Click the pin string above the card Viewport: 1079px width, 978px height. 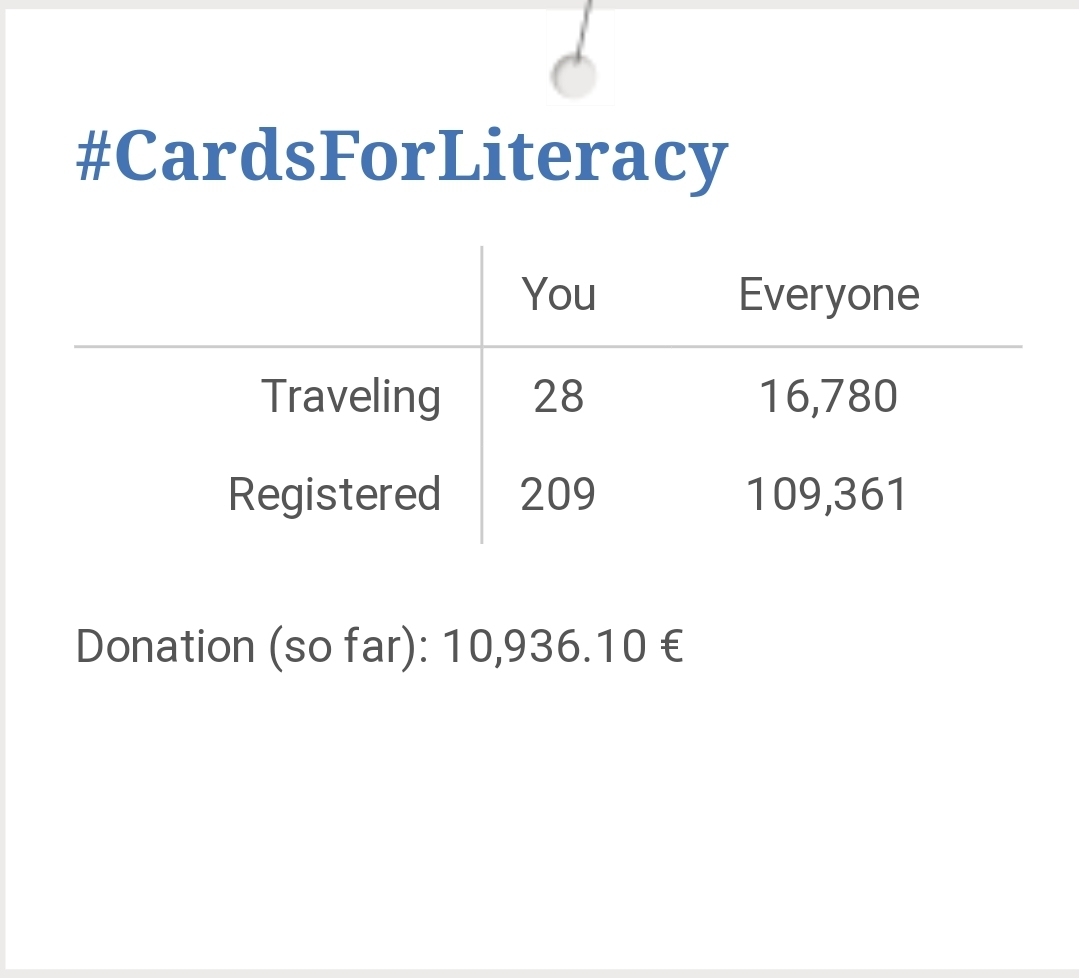pos(584,29)
